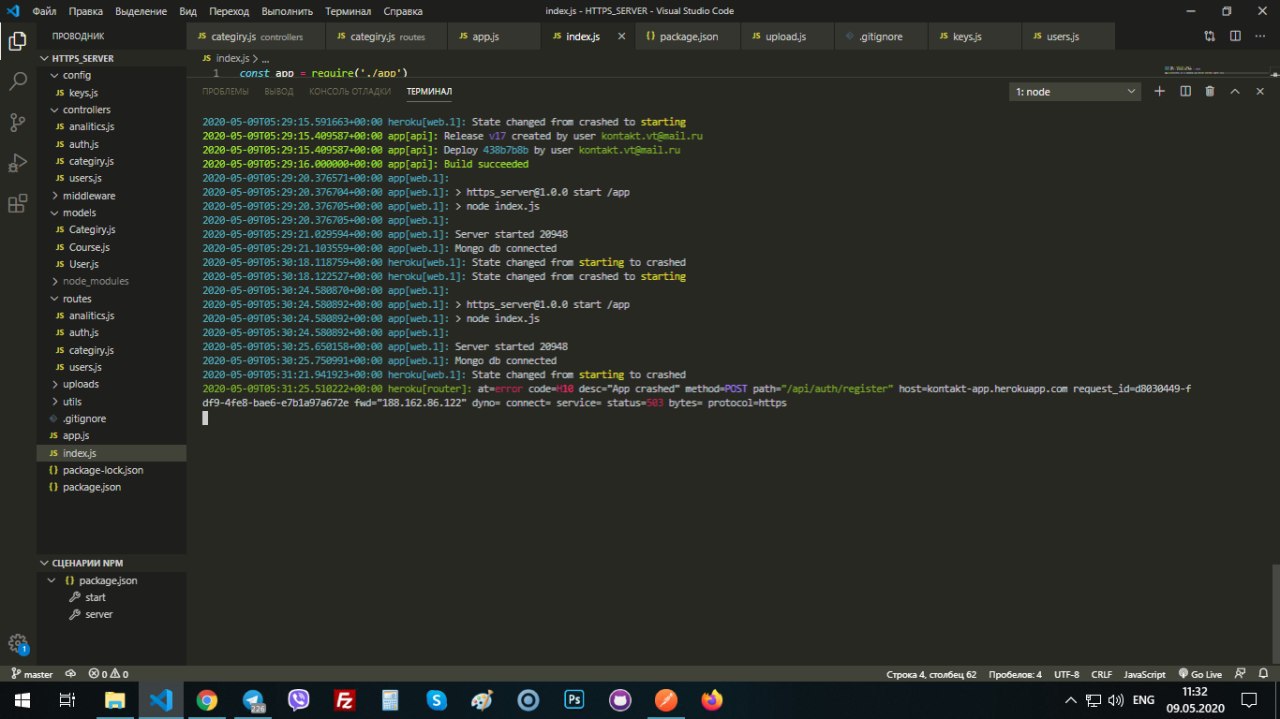Start Go Live server
The image size is (1280, 719).
click(x=1201, y=674)
